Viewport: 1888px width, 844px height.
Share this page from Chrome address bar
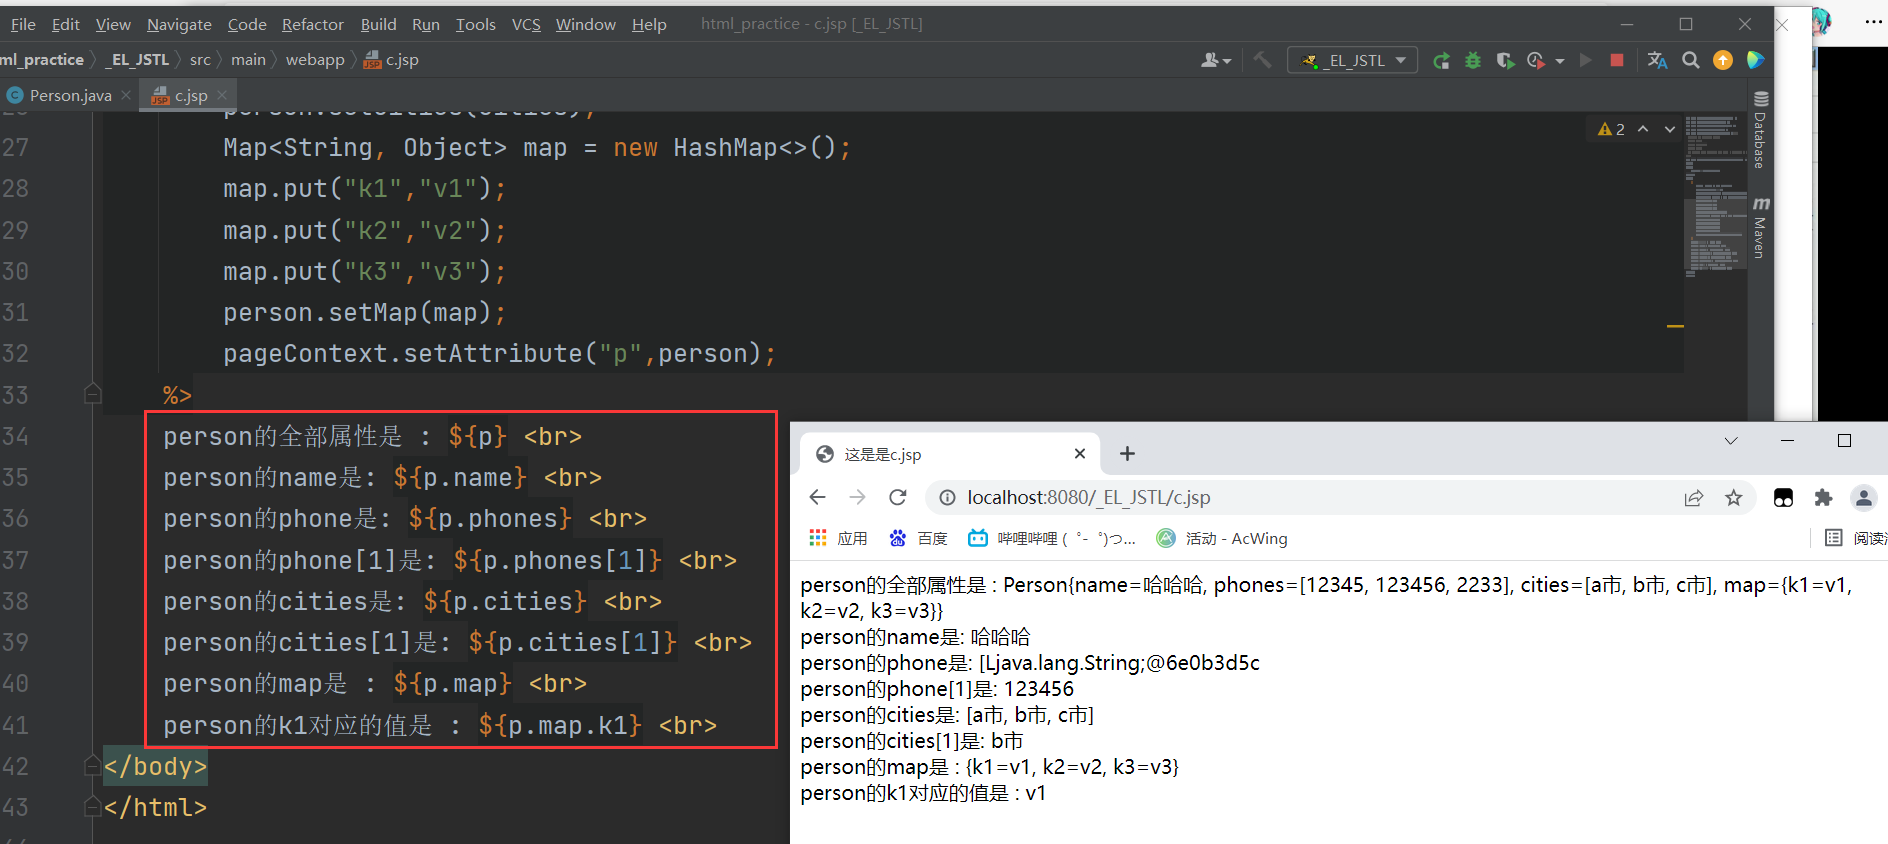(x=1693, y=497)
